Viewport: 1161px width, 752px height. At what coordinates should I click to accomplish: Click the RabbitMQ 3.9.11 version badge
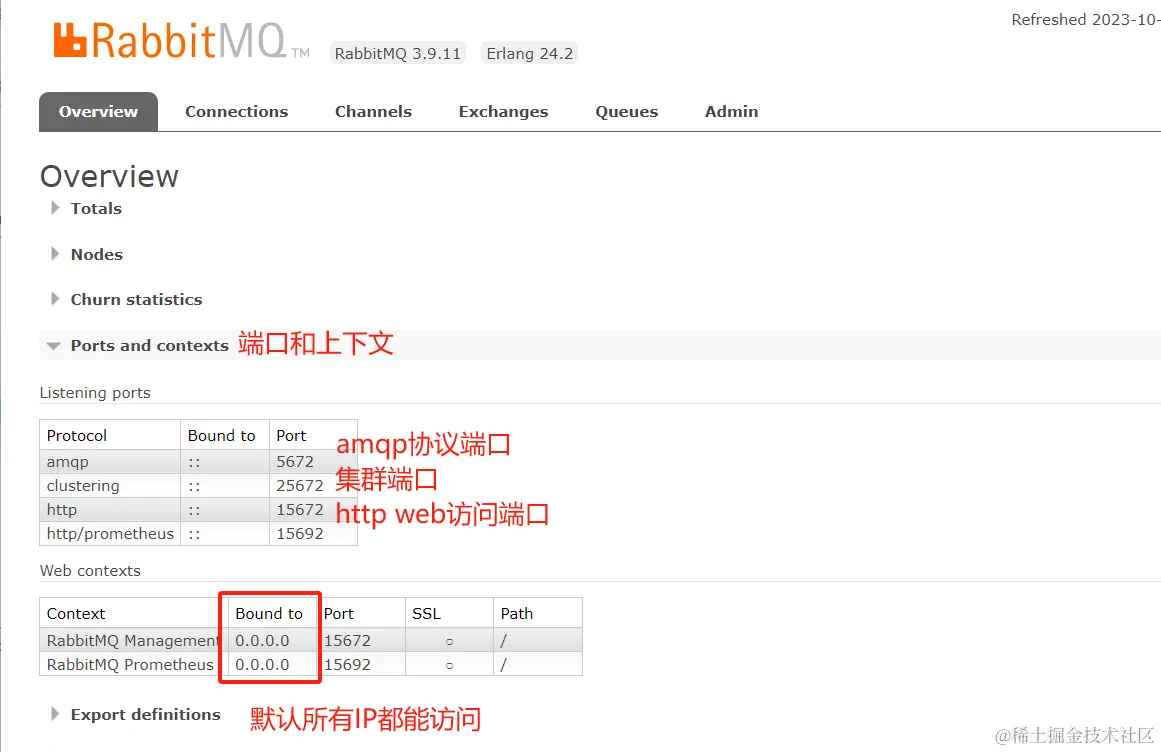(x=398, y=53)
